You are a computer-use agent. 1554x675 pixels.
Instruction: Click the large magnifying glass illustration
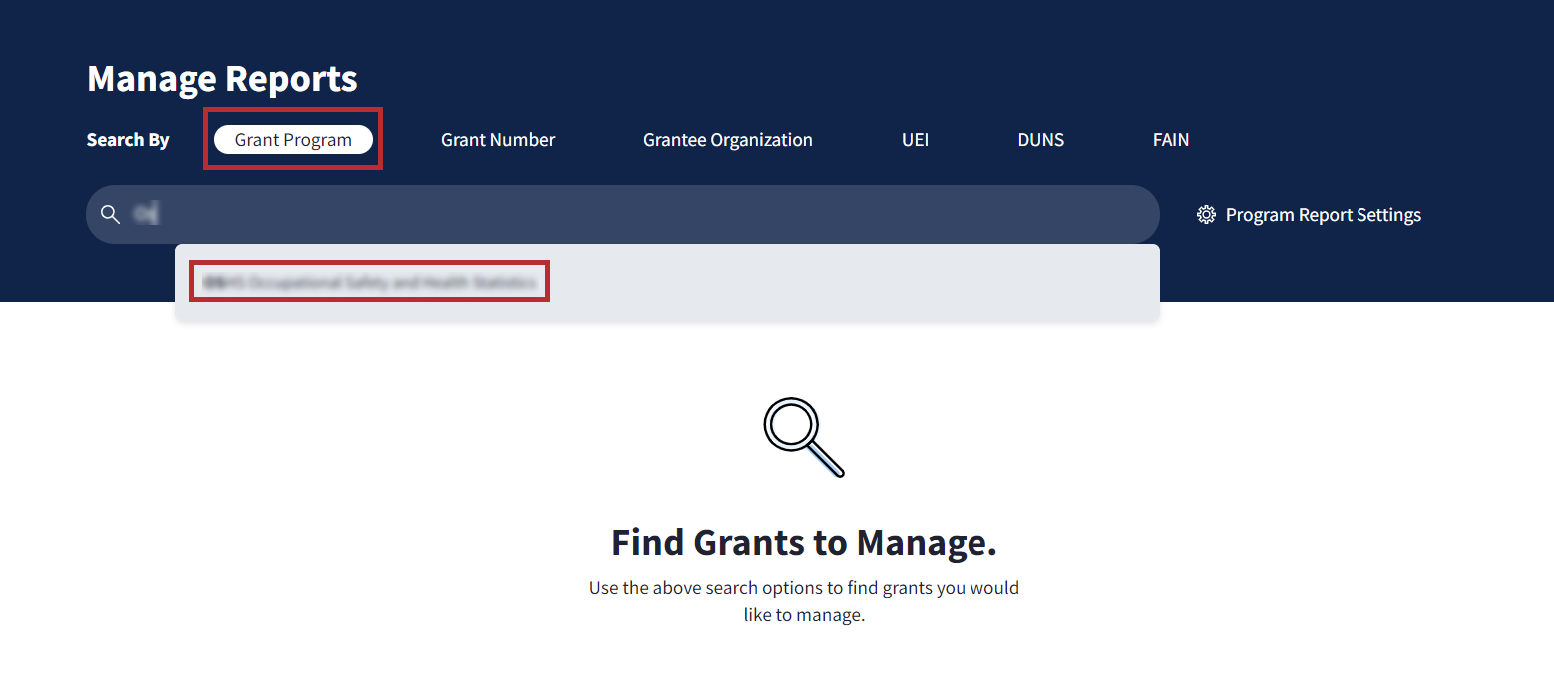pos(804,438)
